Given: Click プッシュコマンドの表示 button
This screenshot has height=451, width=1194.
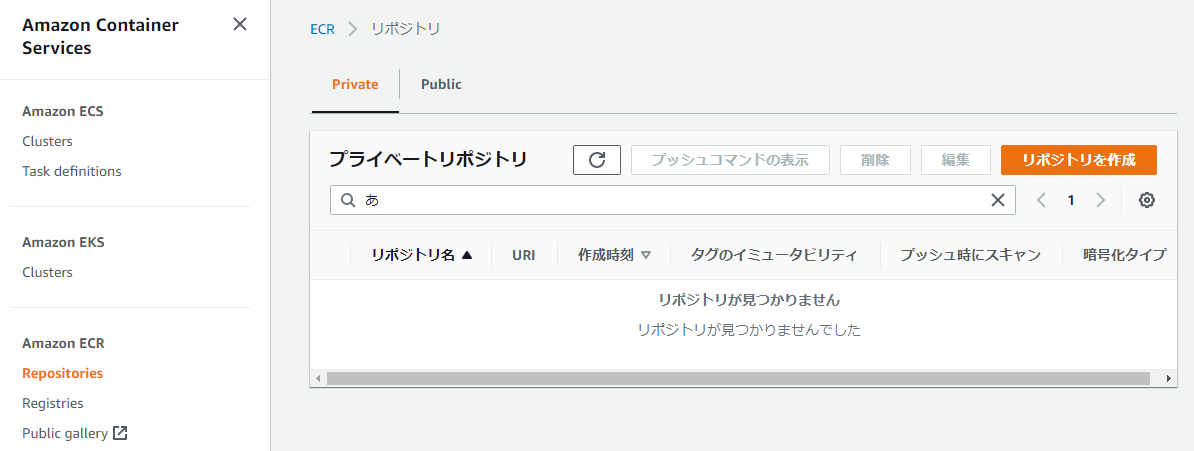Looking at the screenshot, I should tap(730, 160).
